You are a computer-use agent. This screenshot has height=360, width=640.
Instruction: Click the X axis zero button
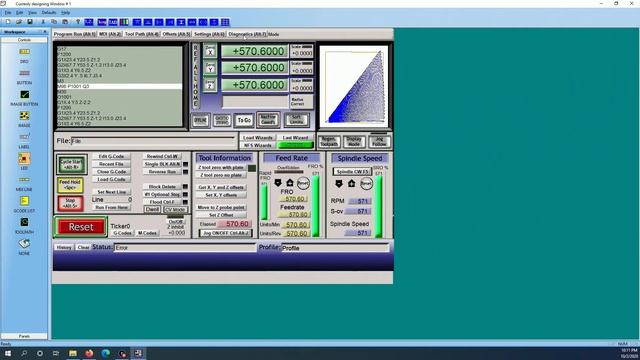point(210,51)
